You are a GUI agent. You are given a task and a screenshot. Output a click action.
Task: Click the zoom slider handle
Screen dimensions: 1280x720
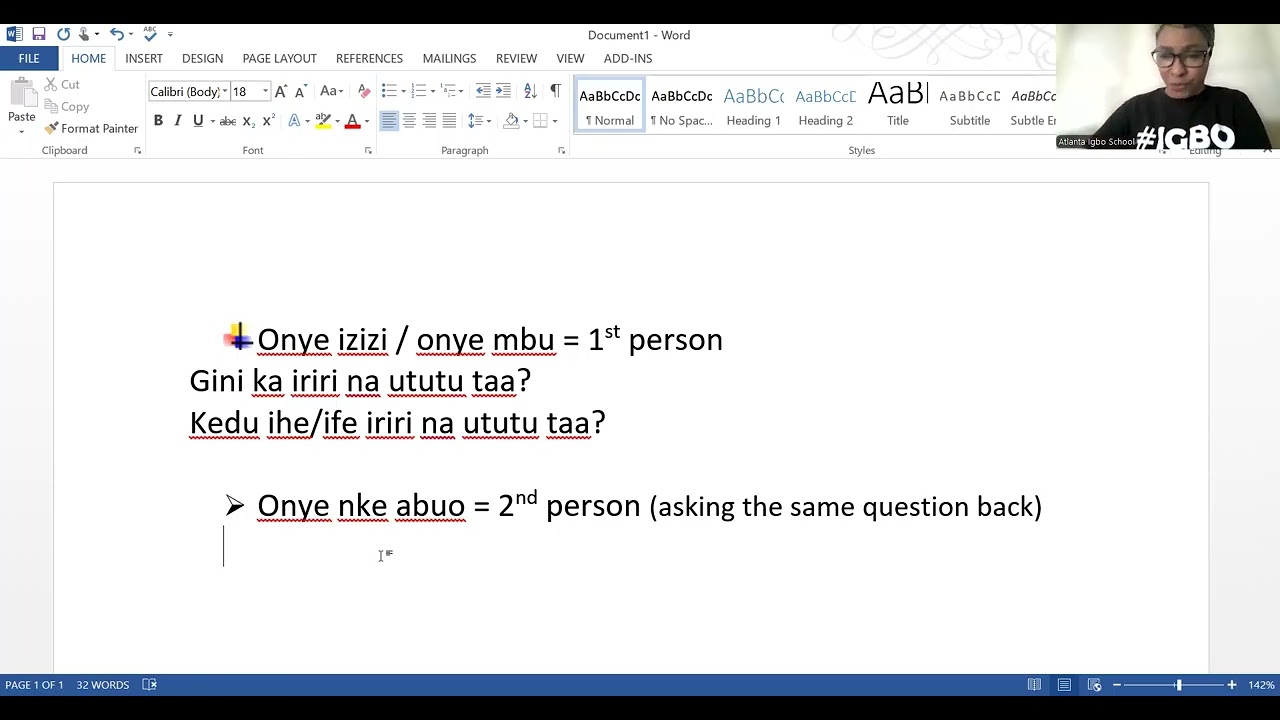[1179, 685]
